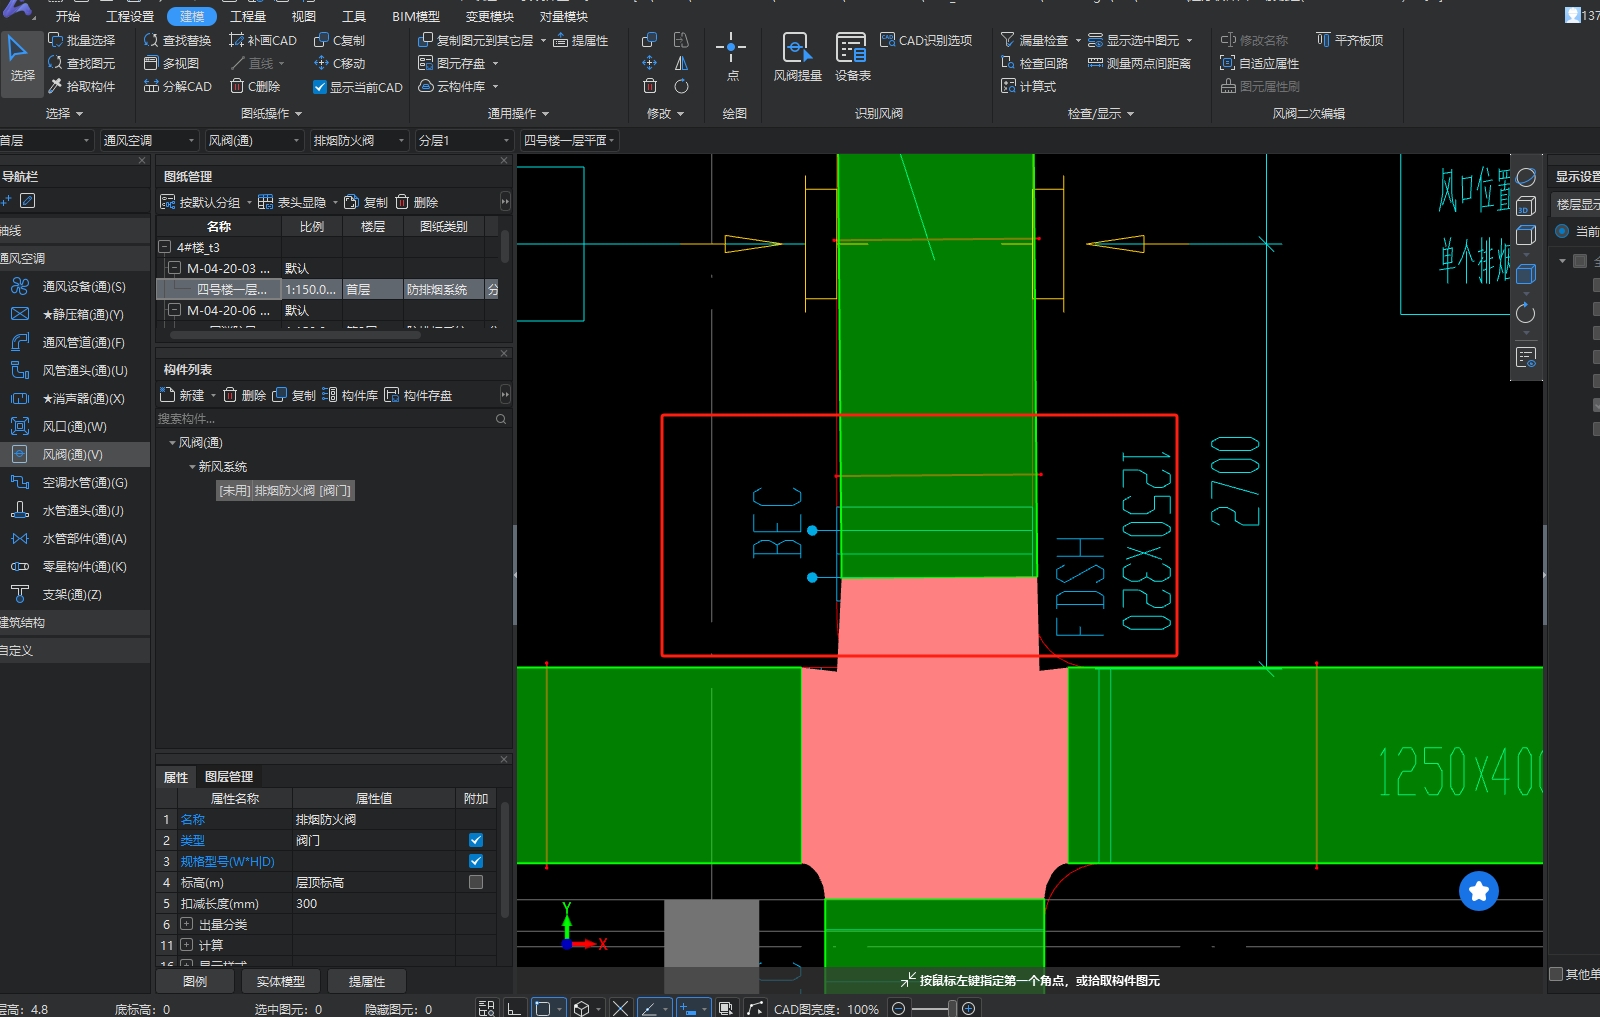
Task: Click 新建 in component list toolbar
Action: [182, 395]
